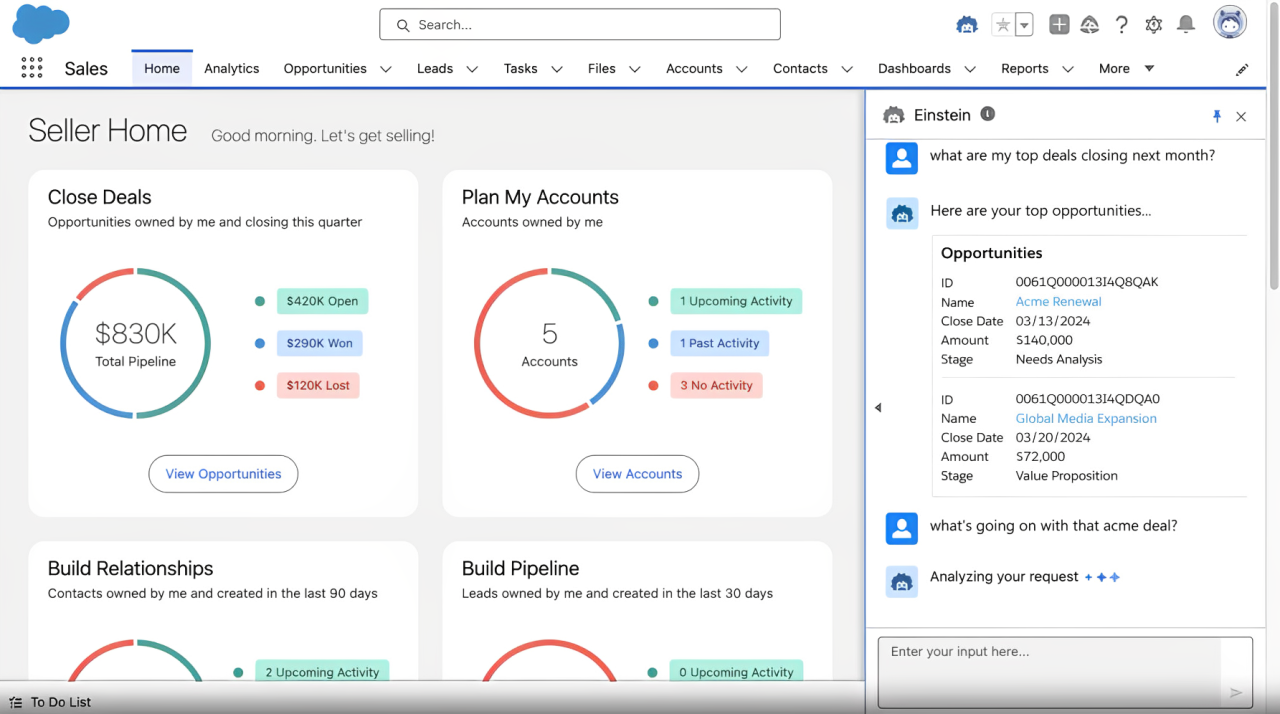This screenshot has width=1280, height=714.
Task: Click the 2 Upcoming Activity badge
Action: 322,672
